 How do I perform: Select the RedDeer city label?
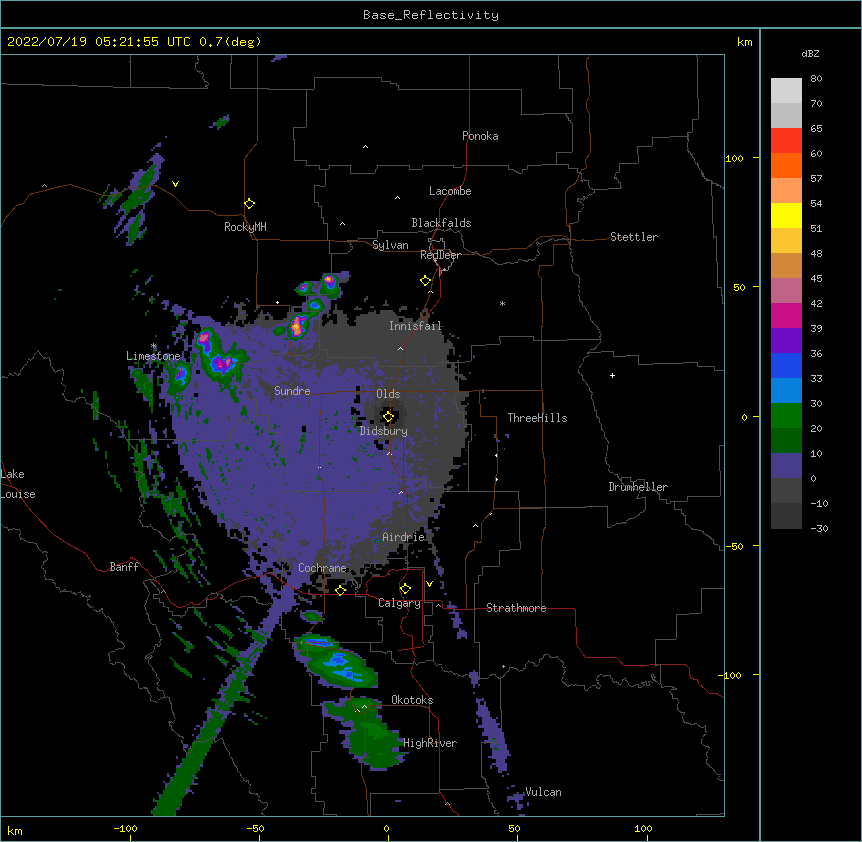tap(440, 255)
